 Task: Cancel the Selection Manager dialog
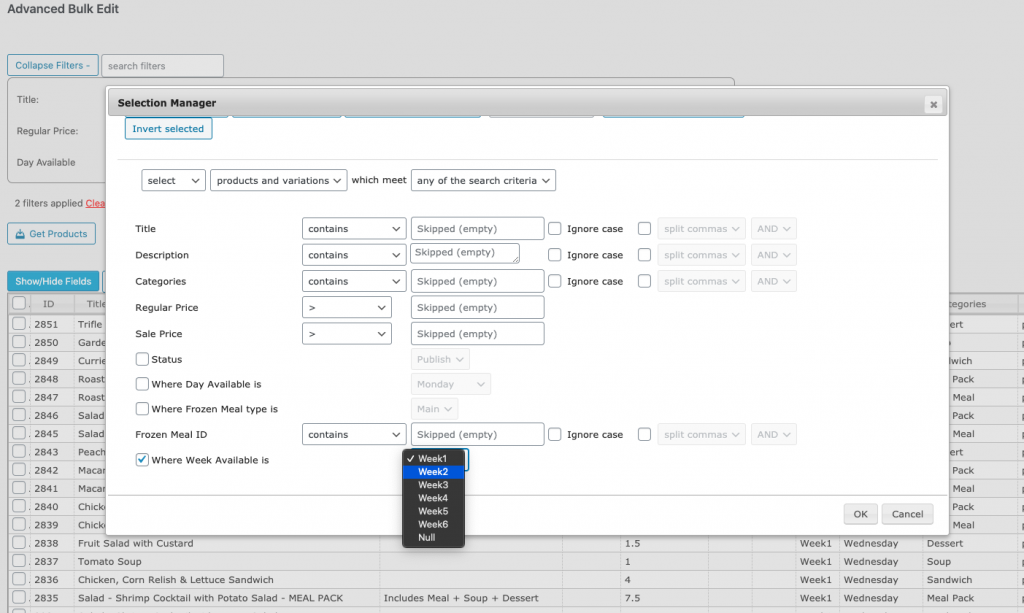pos(907,514)
